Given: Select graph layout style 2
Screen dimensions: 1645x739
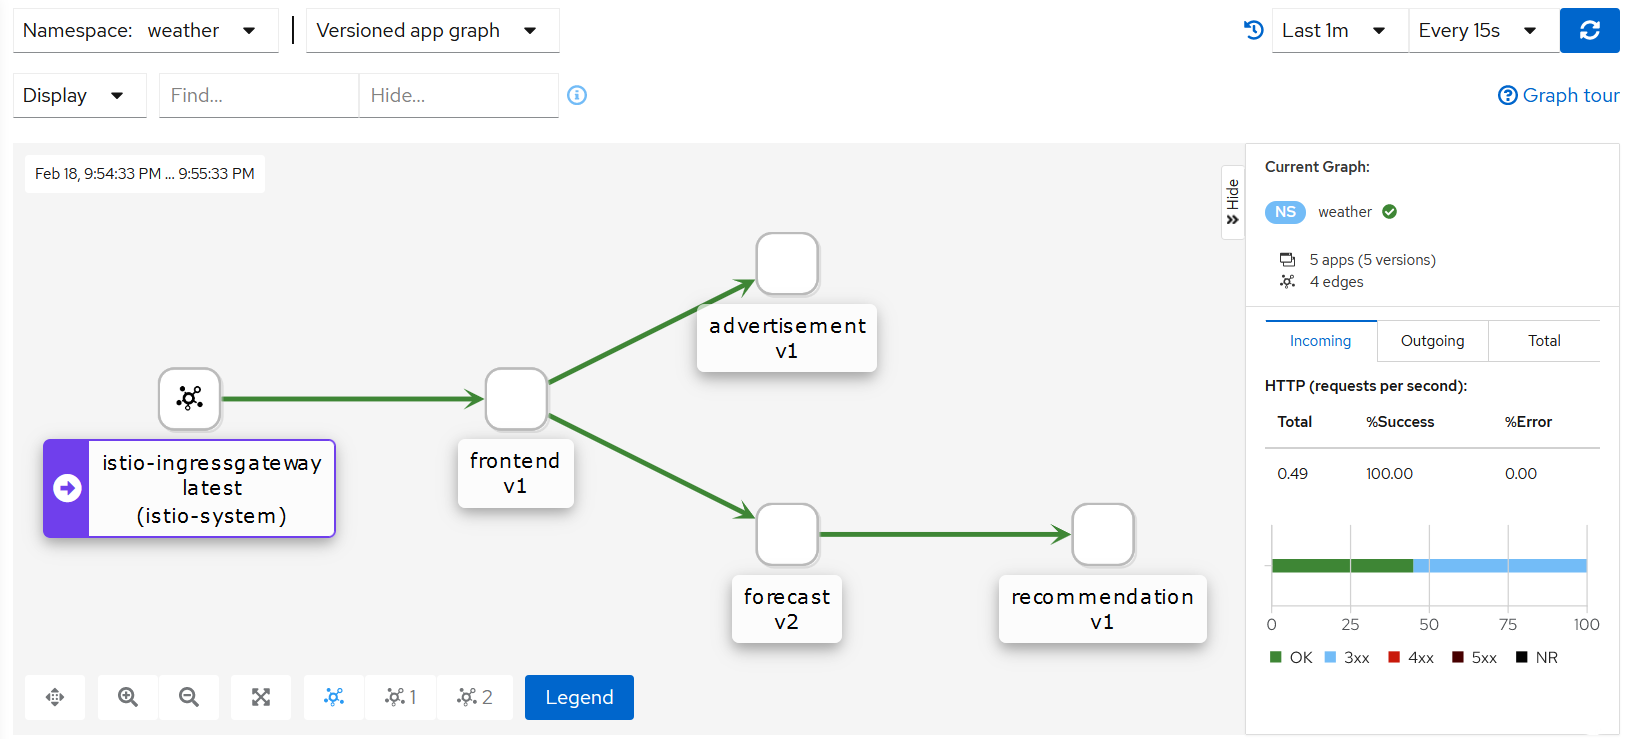Looking at the screenshot, I should coord(474,697).
